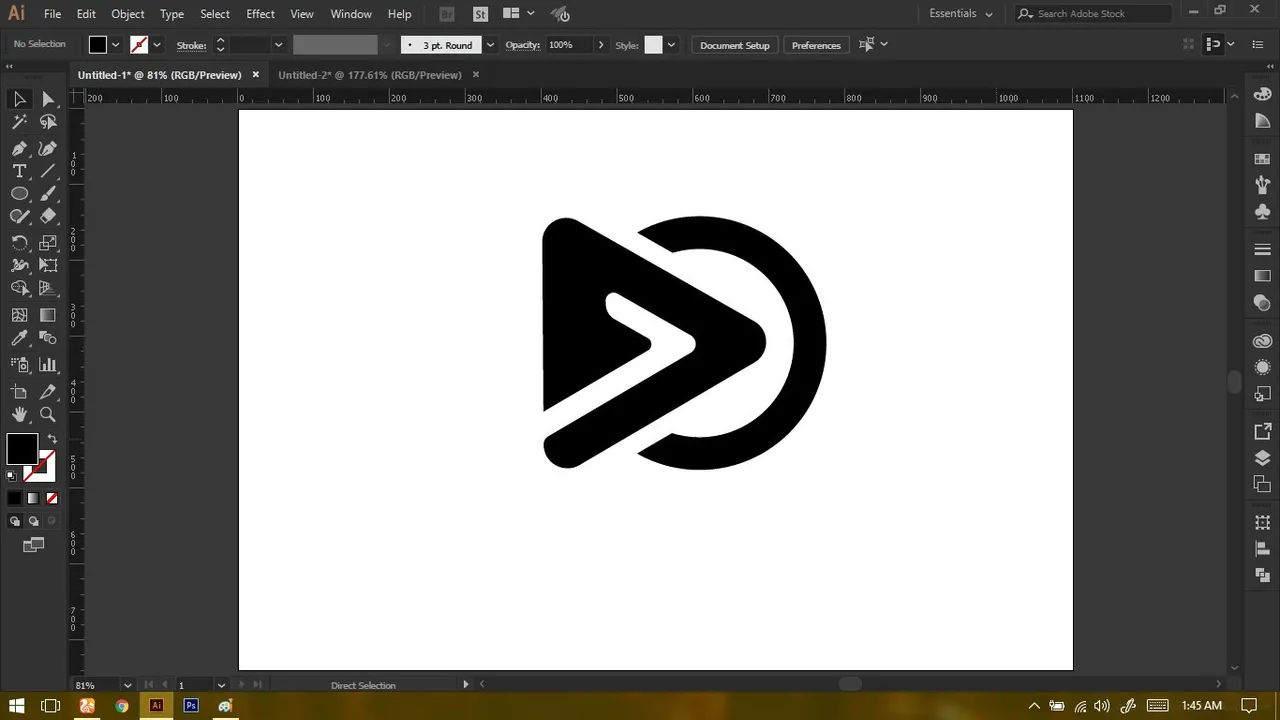Select the Gradient tool
The height and width of the screenshot is (720, 1280).
pyautogui.click(x=48, y=315)
